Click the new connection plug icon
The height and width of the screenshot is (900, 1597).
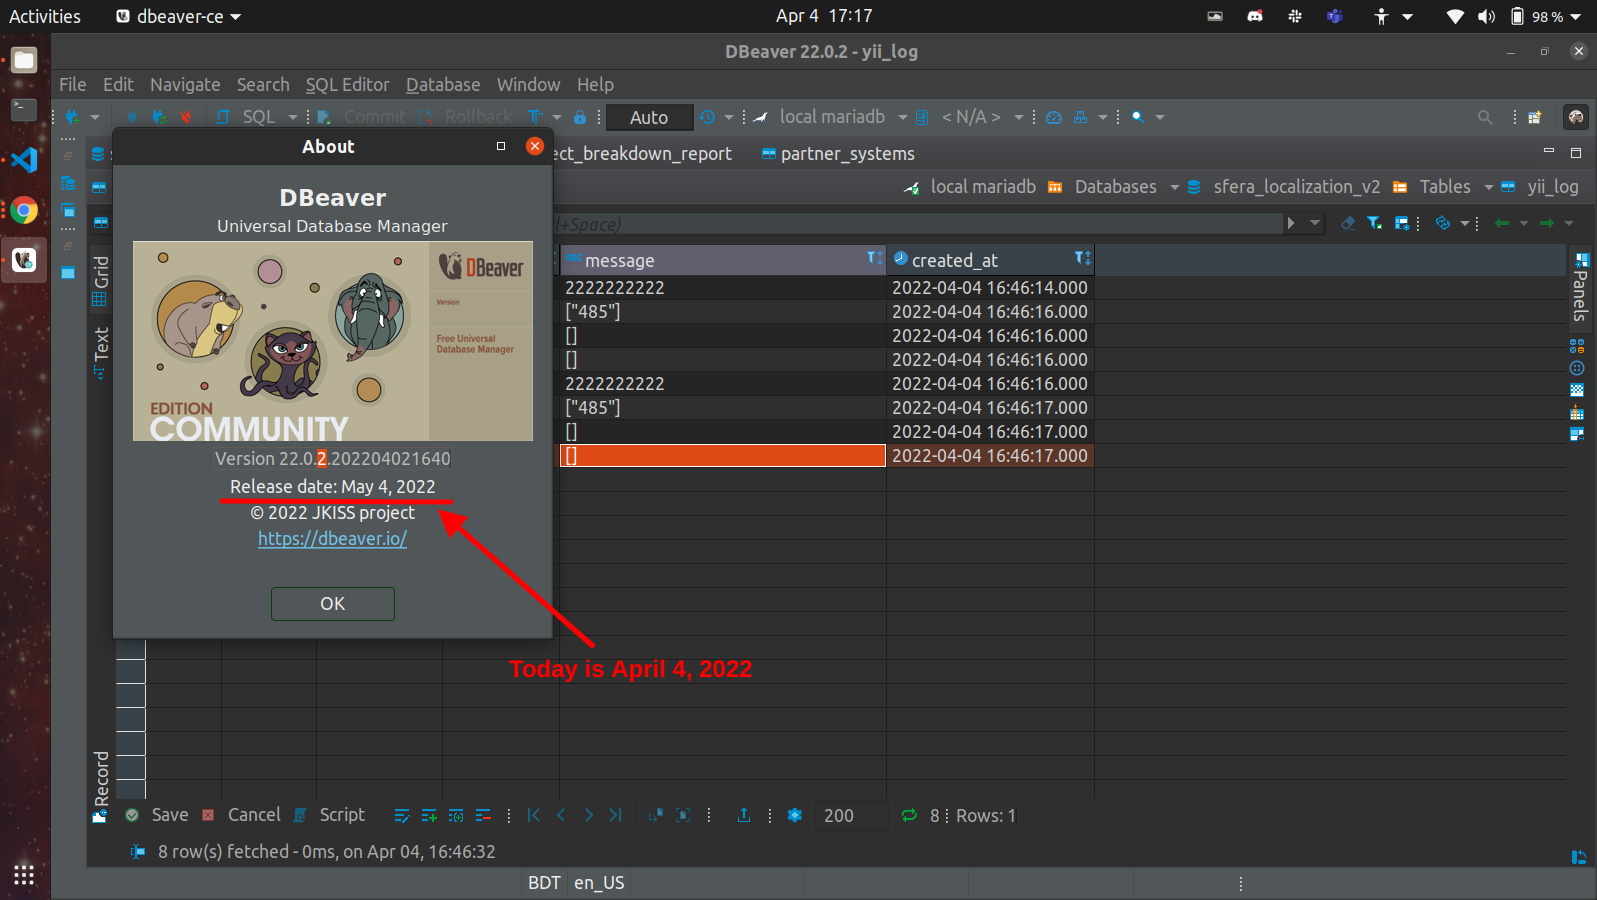(72, 117)
